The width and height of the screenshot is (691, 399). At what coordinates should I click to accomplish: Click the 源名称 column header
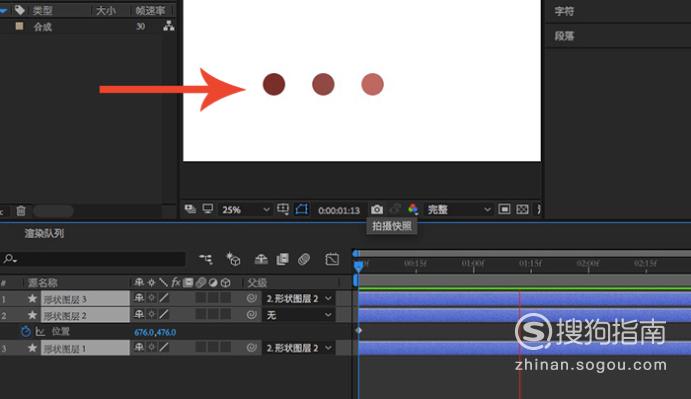pos(42,283)
